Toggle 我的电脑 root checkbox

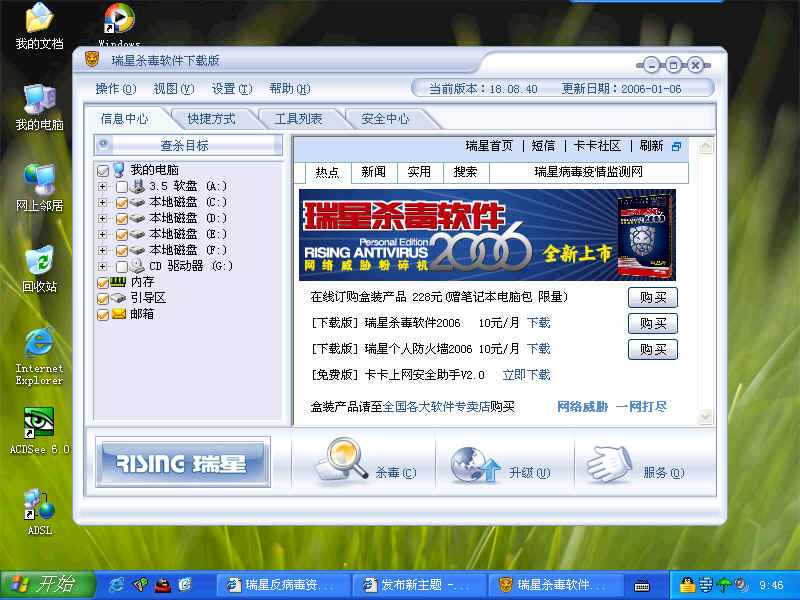103,170
